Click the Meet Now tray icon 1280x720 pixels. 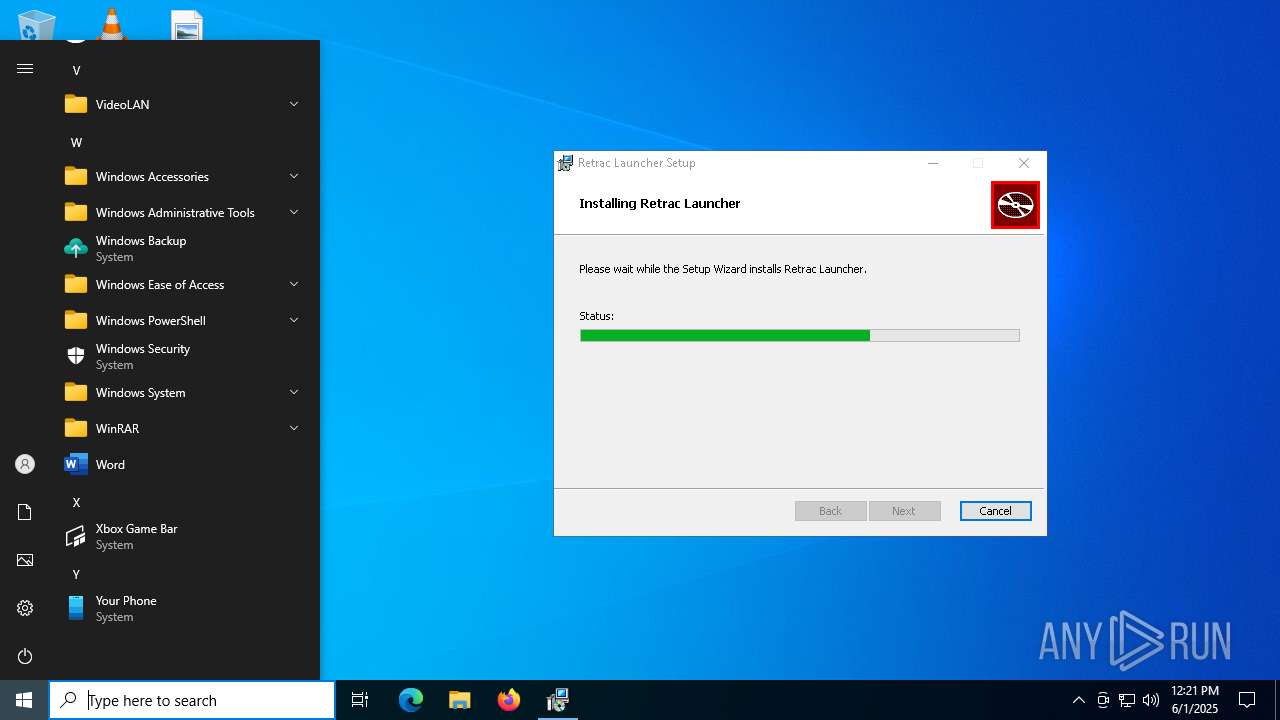click(x=1103, y=700)
